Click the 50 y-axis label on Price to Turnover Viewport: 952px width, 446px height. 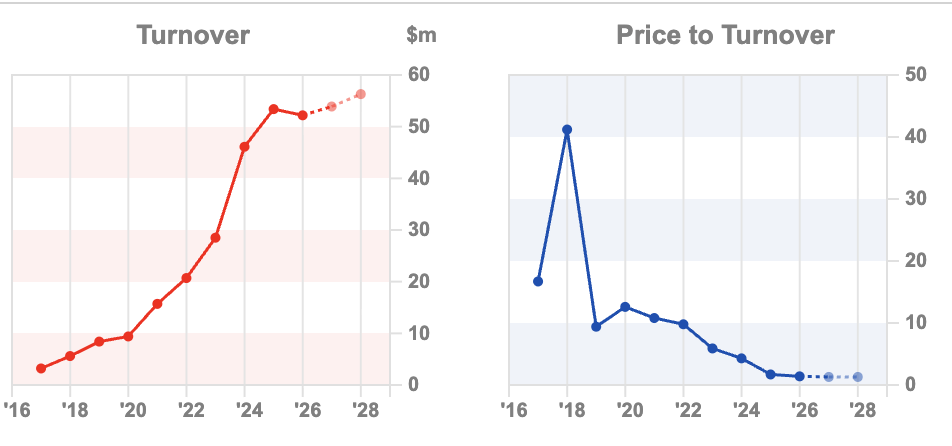click(x=914, y=75)
